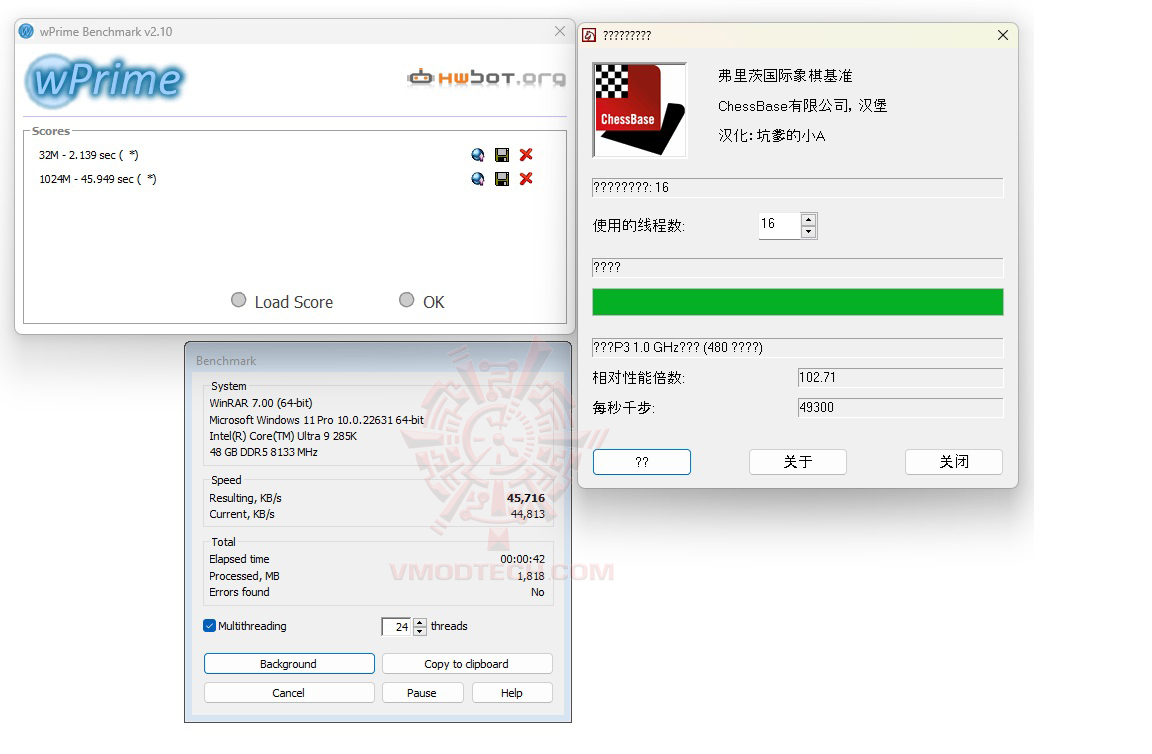Submit the 1024M score online globe icon
Viewport: 1152px width, 754px height.
(478, 179)
